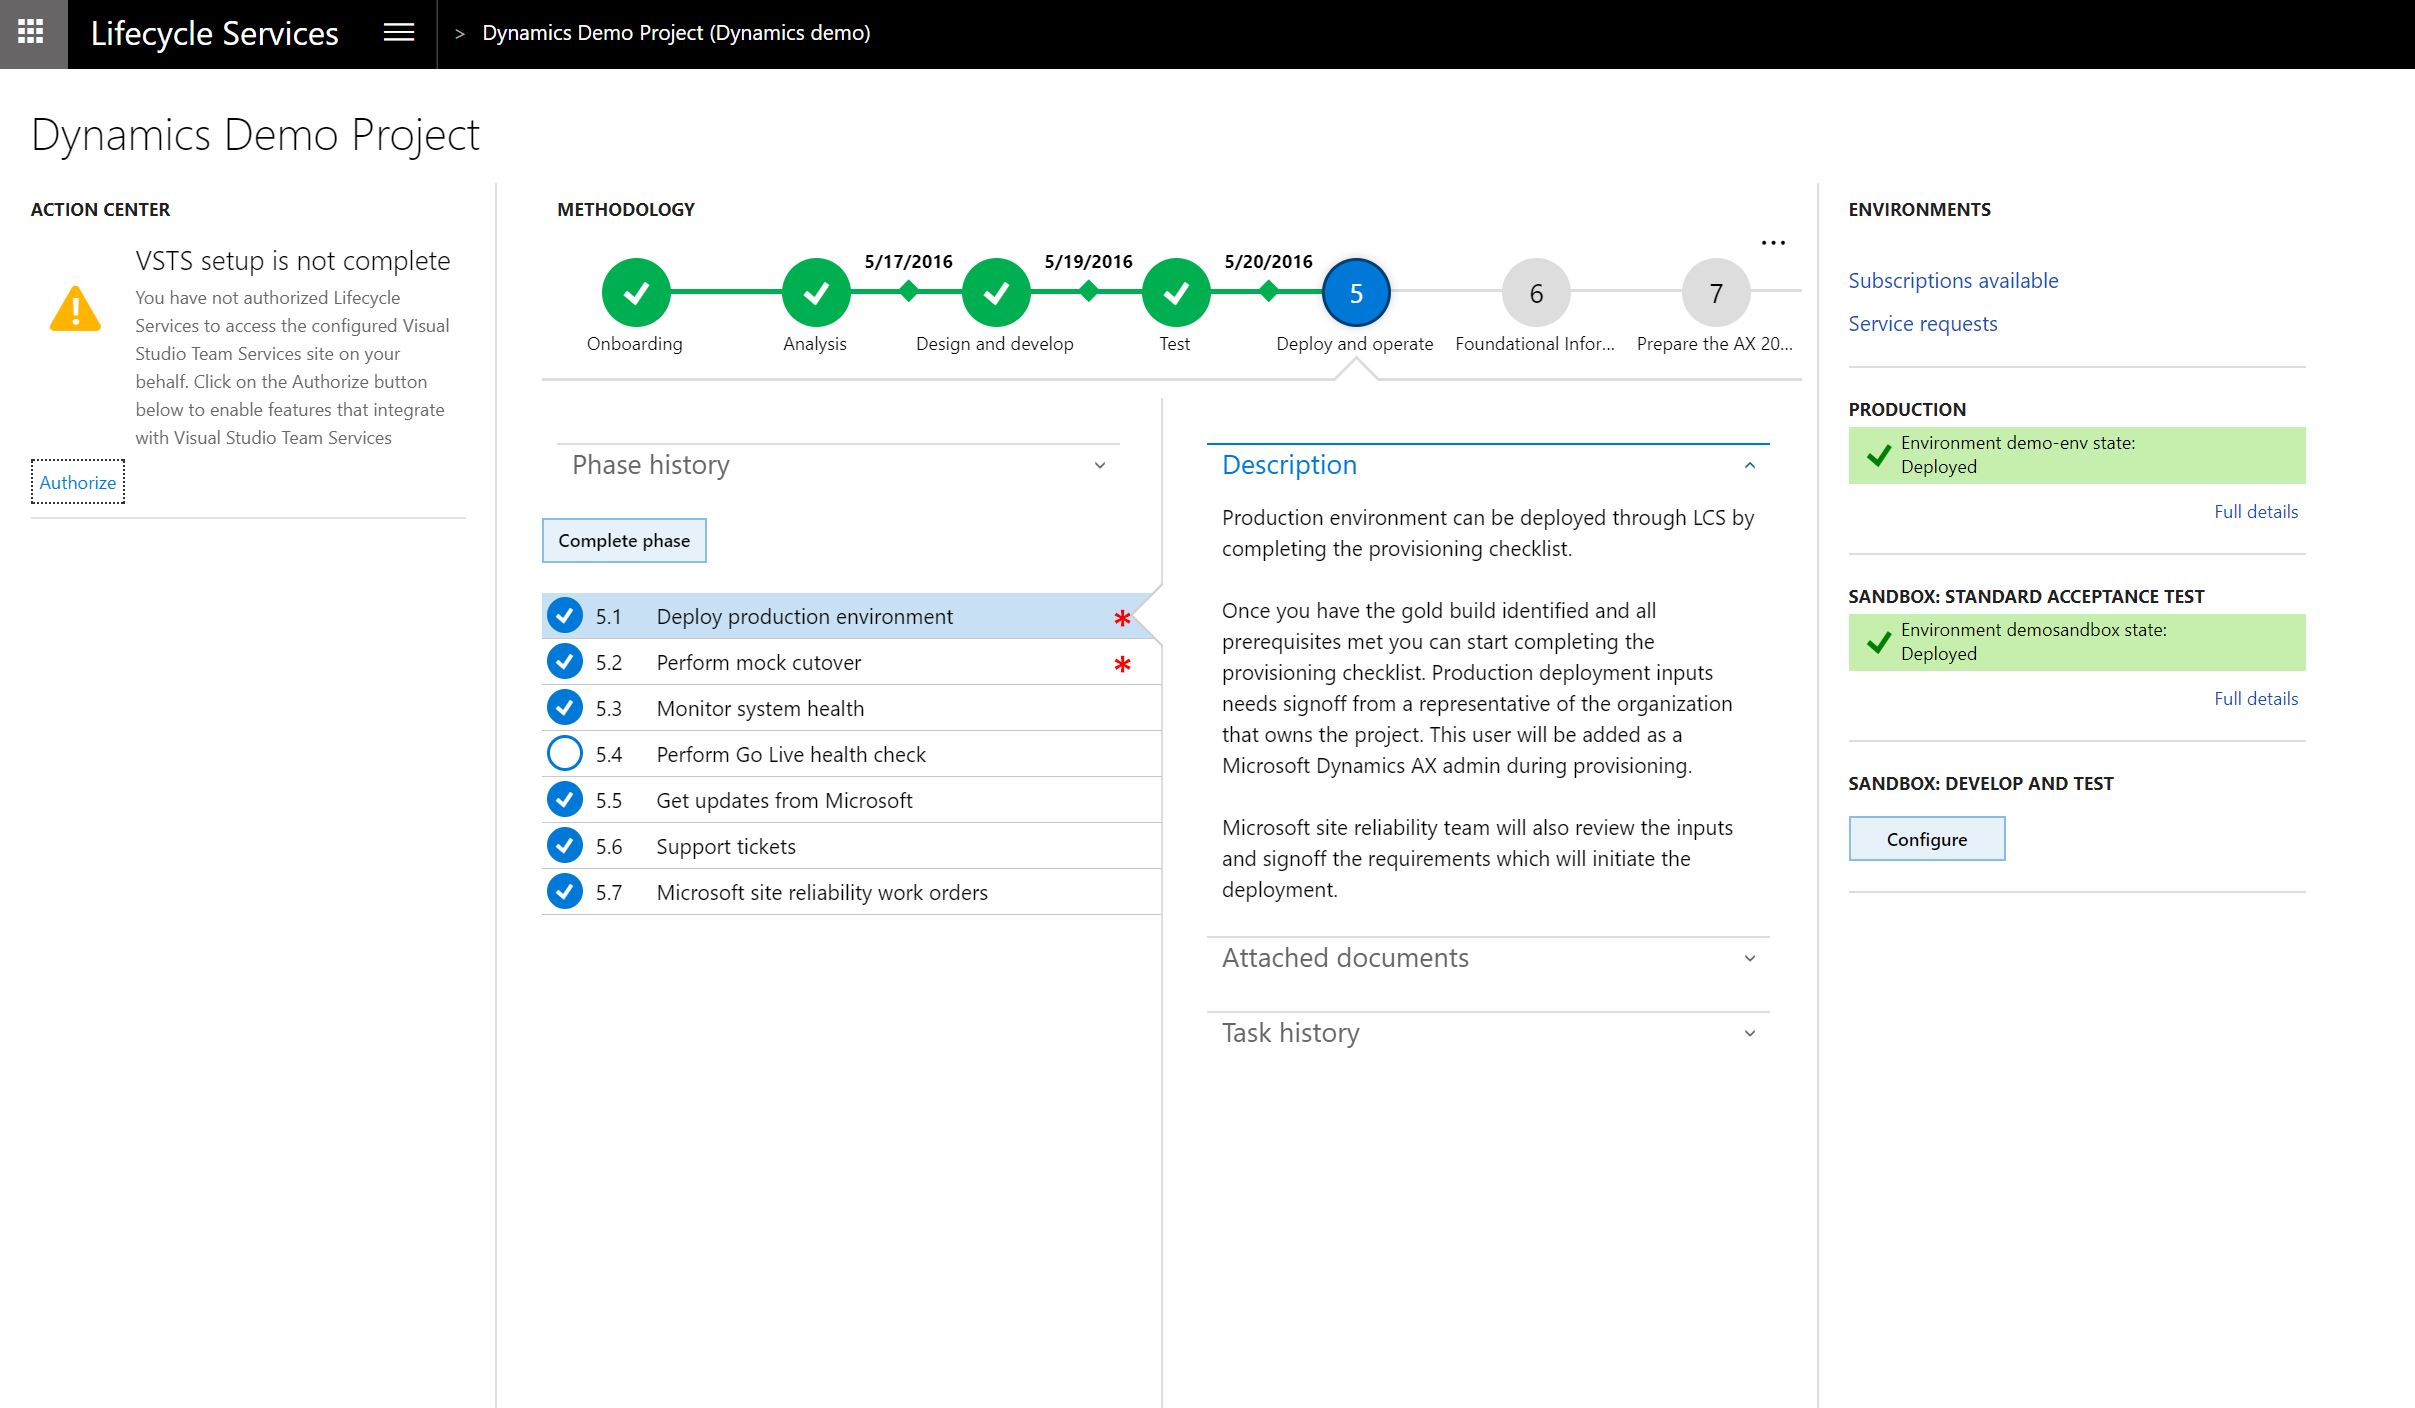2415x1408 pixels.
Task: Select task 5.2 Perform mock cutover
Action: pos(759,663)
